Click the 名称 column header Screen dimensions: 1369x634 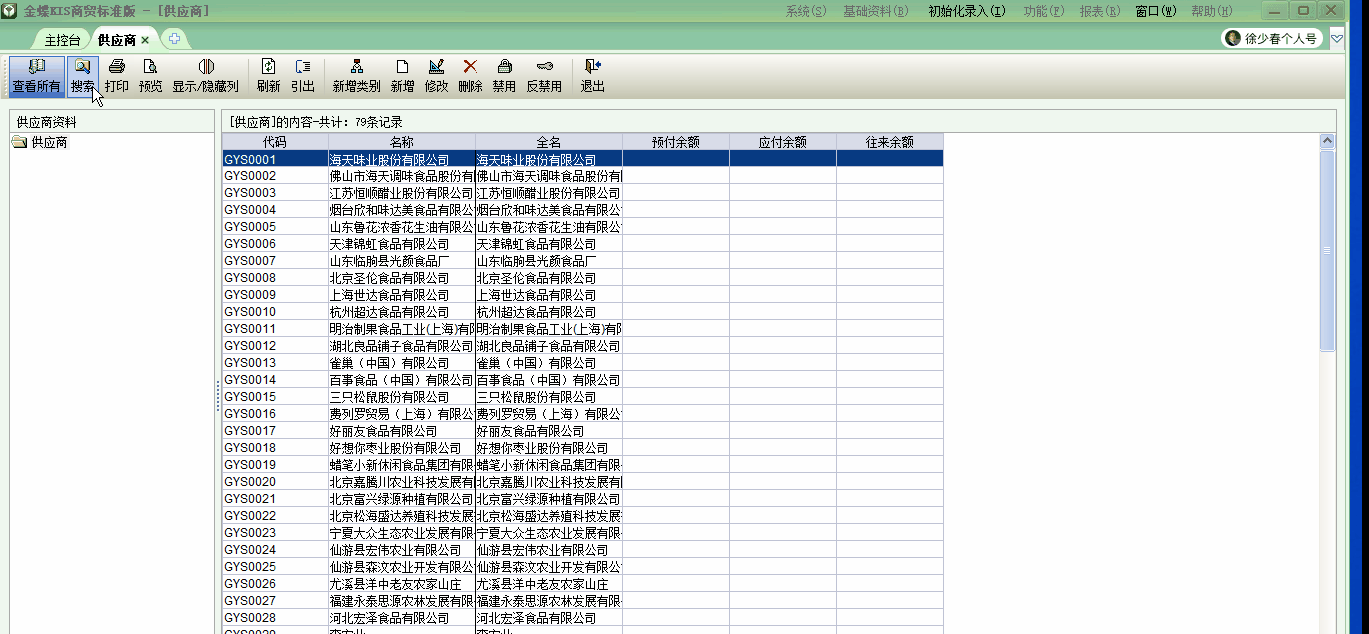point(401,142)
